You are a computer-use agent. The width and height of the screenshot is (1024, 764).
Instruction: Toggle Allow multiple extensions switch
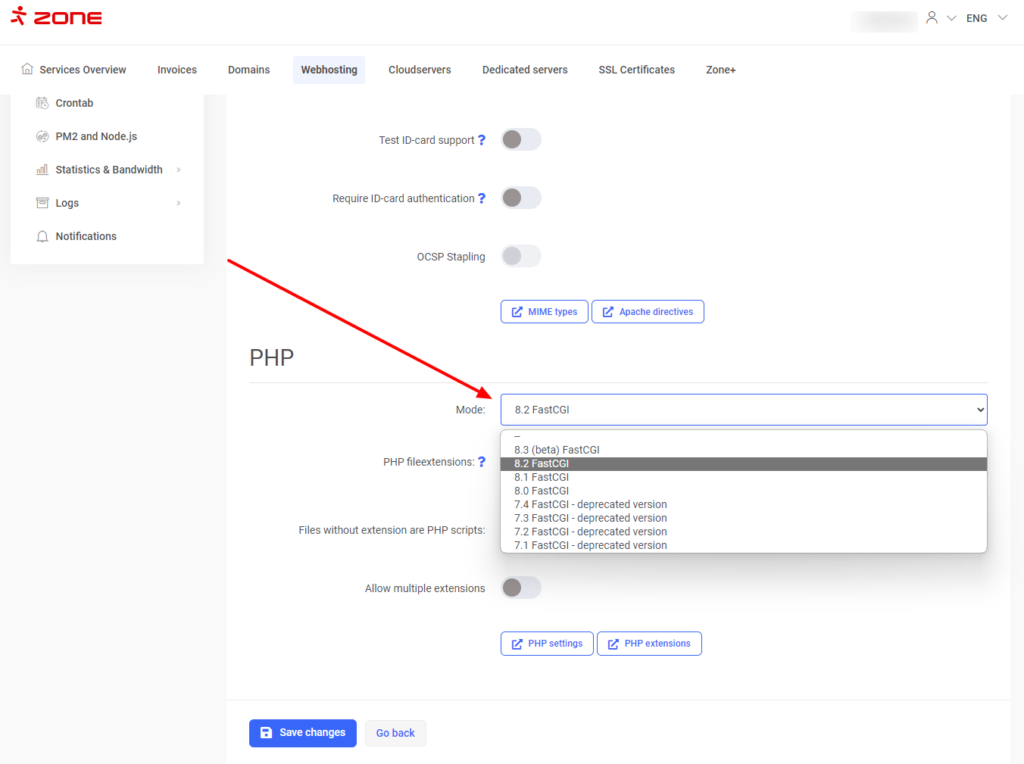tap(520, 588)
